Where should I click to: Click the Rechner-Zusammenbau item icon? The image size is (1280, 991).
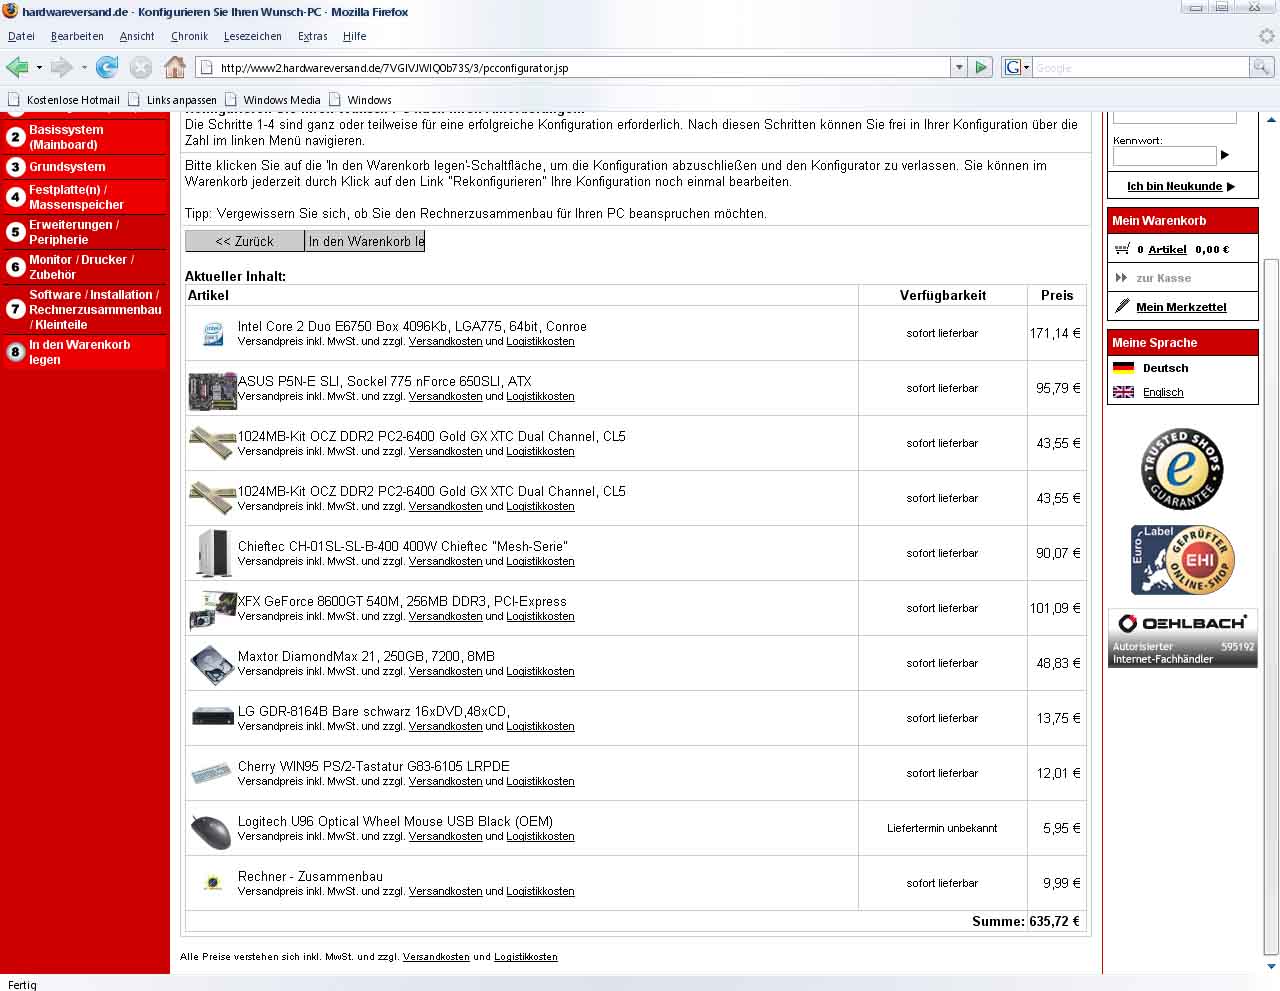click(x=212, y=883)
